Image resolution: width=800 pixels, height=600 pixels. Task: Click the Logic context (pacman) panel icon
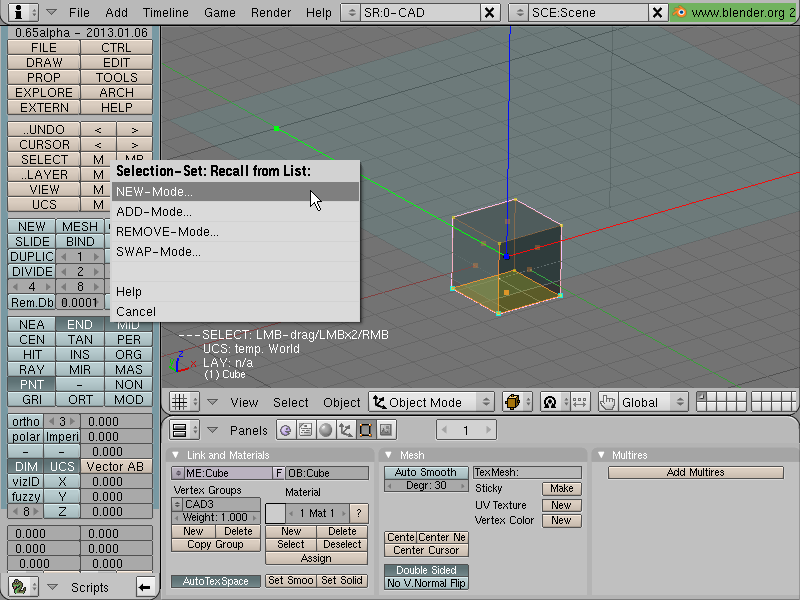[x=286, y=430]
